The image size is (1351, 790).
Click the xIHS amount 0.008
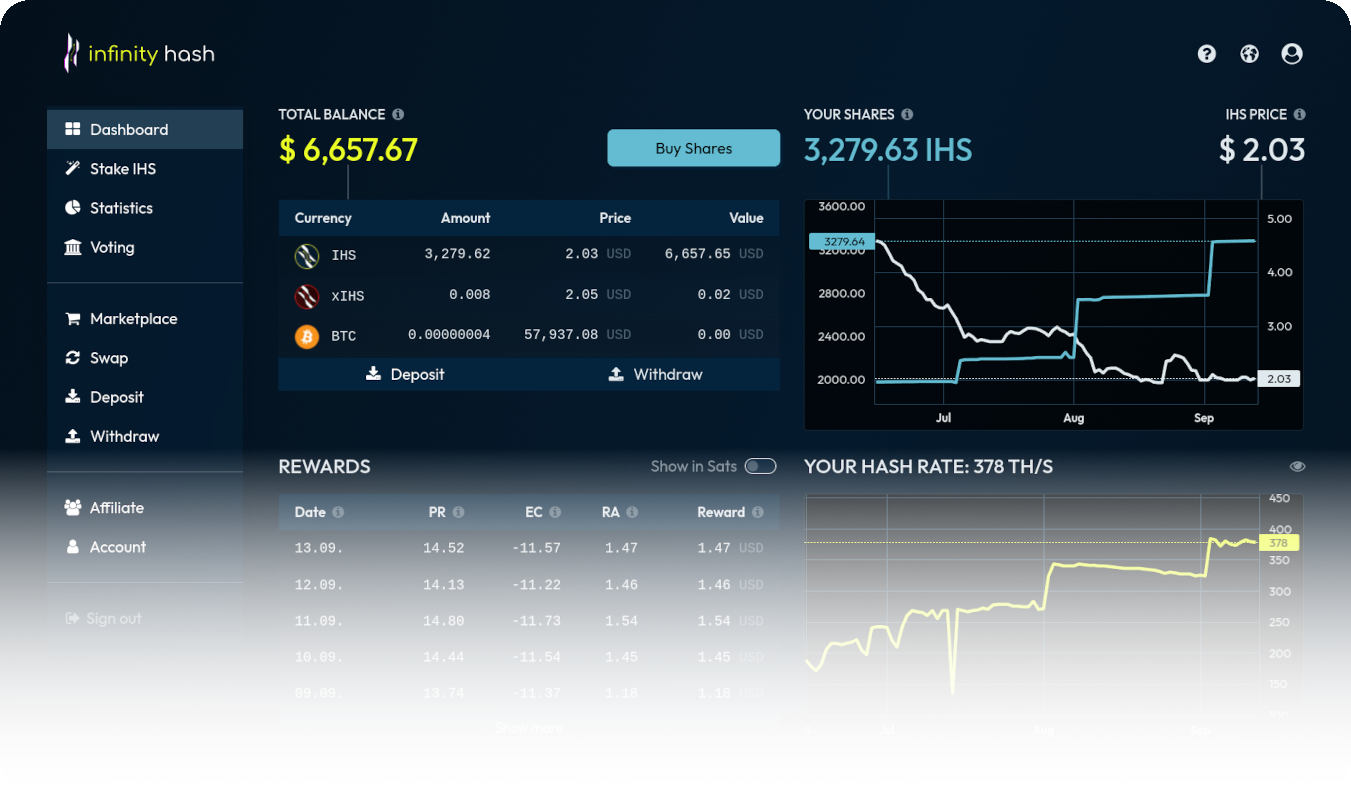[x=470, y=294]
